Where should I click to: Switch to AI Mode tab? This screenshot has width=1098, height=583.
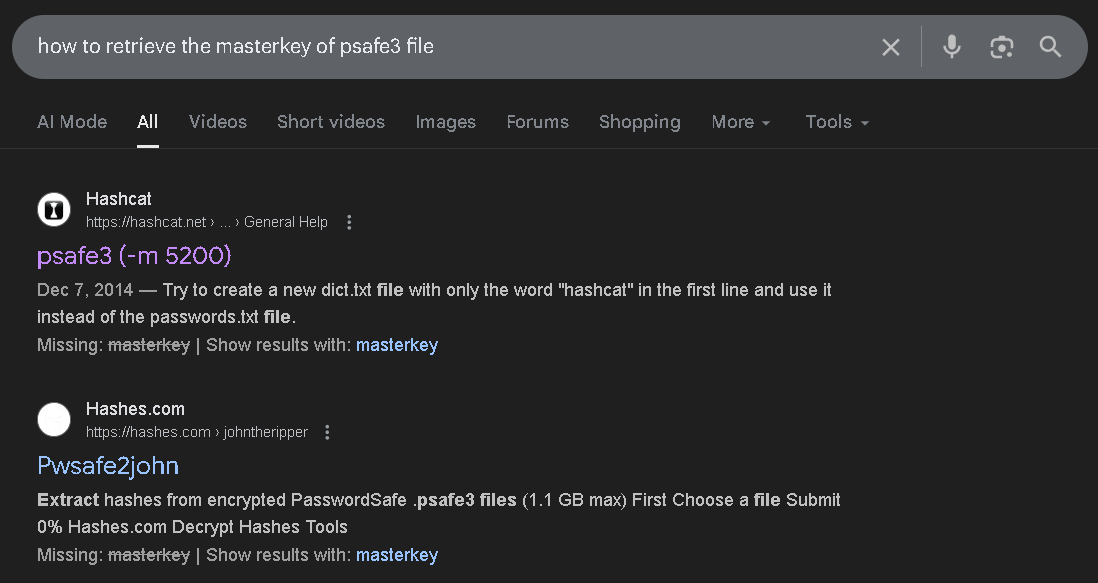click(72, 122)
